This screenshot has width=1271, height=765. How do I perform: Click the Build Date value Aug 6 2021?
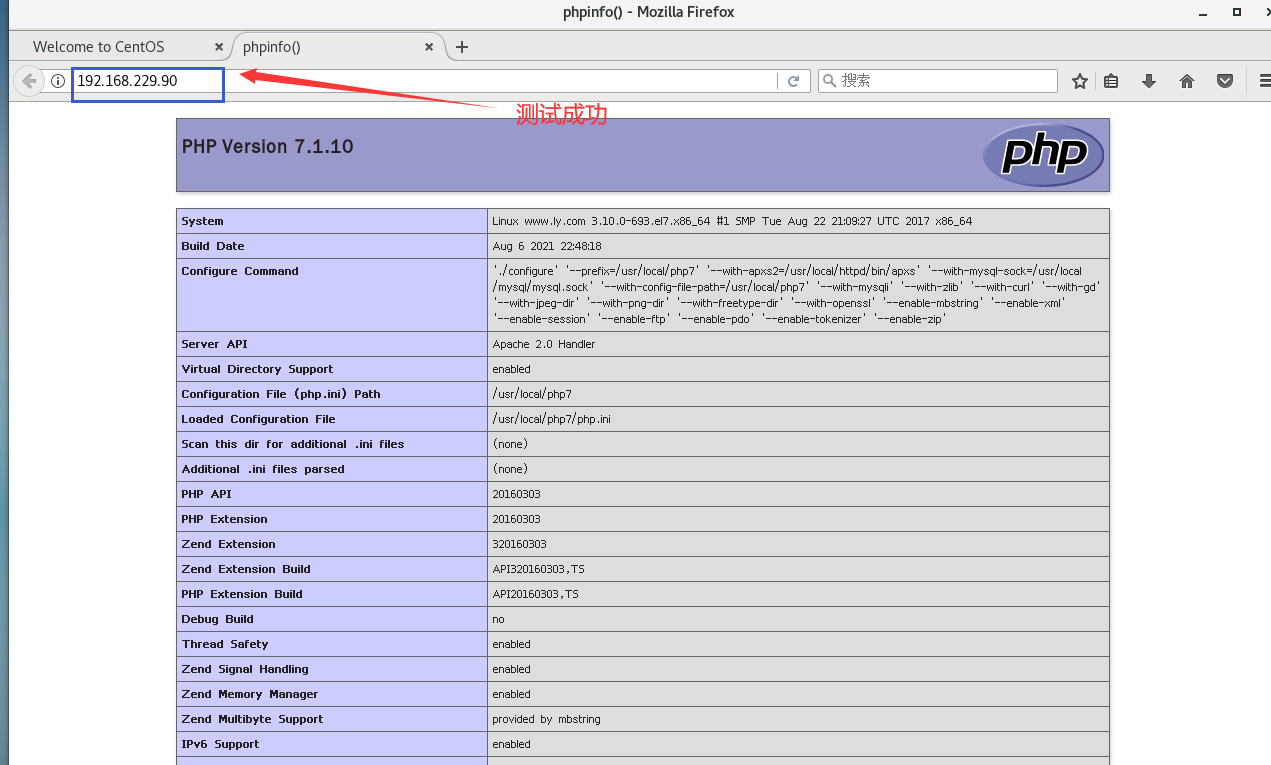(x=547, y=246)
